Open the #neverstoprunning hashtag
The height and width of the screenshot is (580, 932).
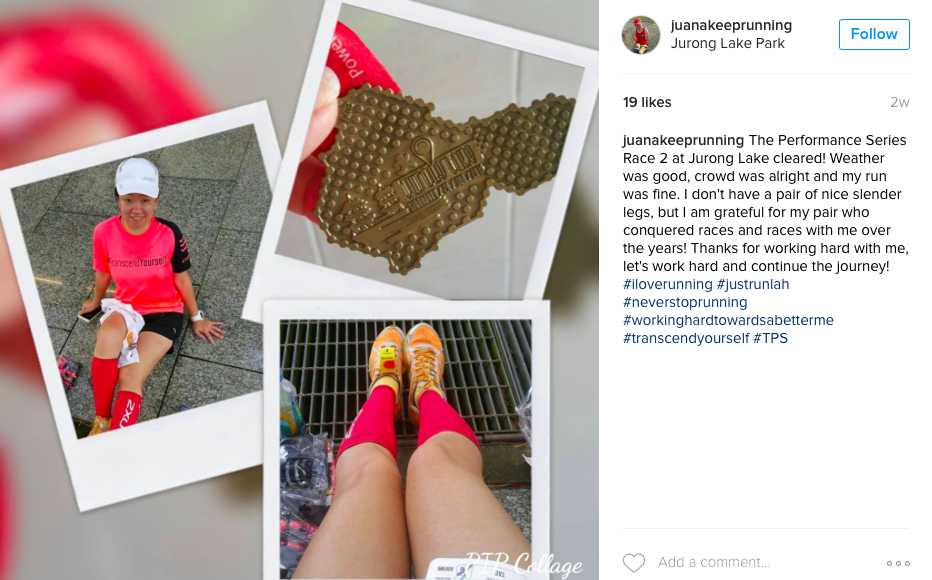point(685,302)
